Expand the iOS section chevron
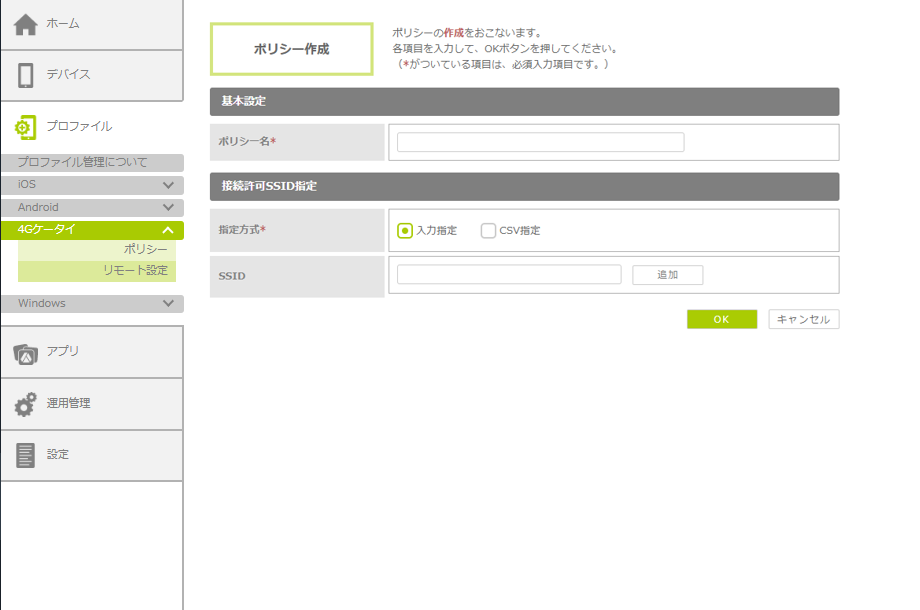920x610 pixels. point(168,185)
